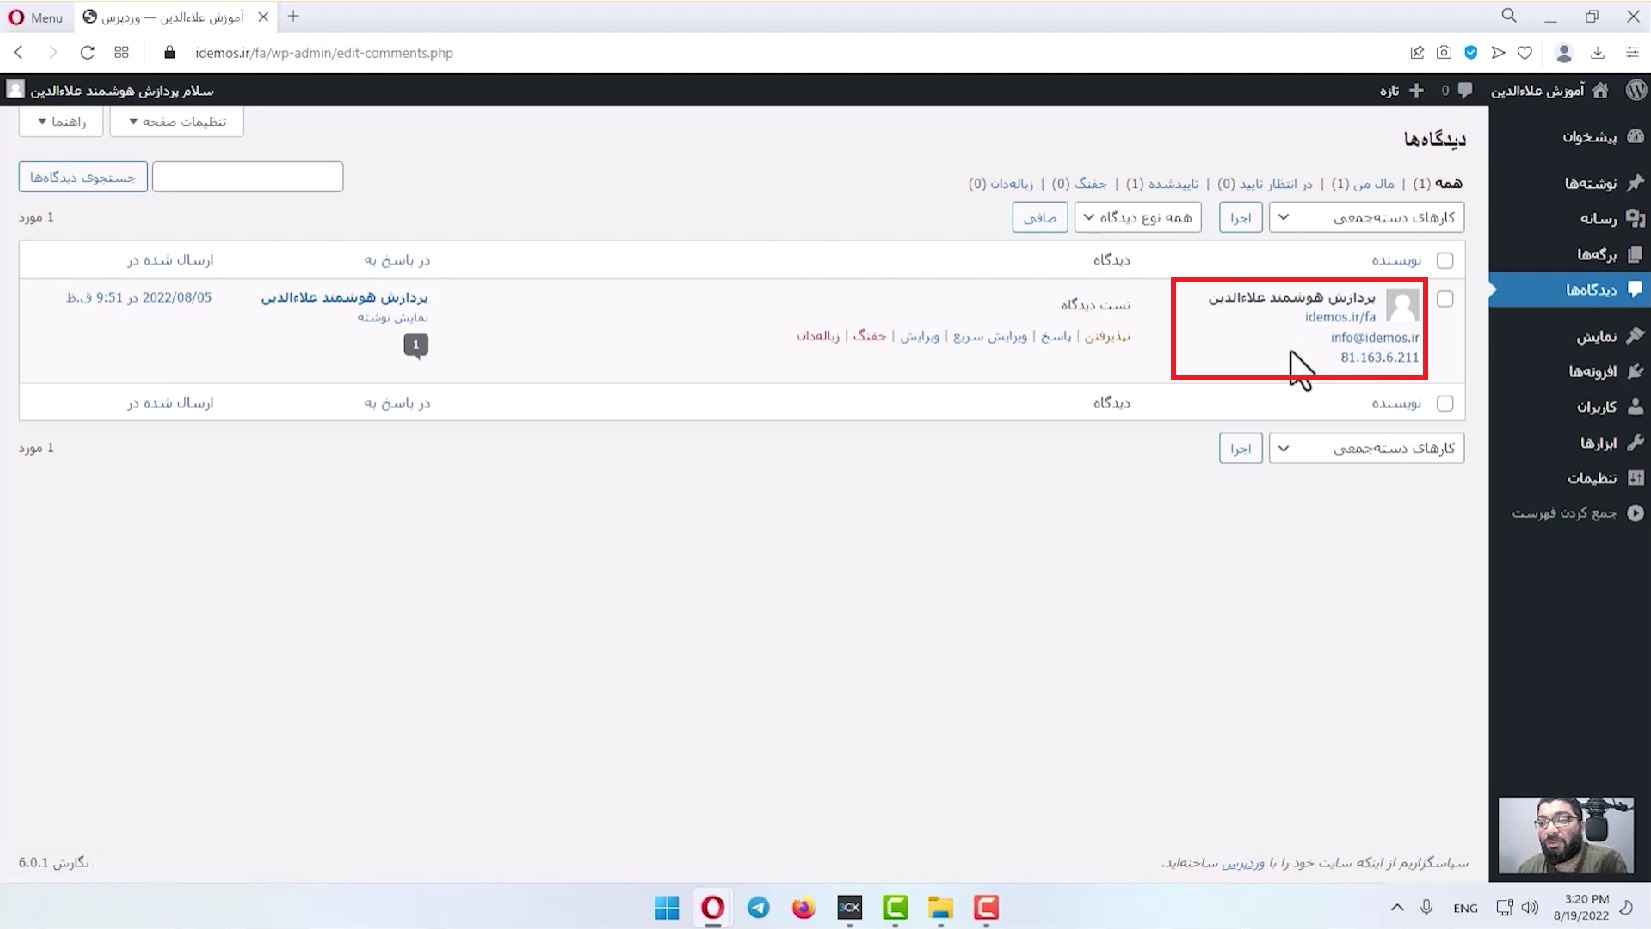1651x929 pixels.
Task: Click the wrench icon beside ابزارها
Action: click(1636, 442)
